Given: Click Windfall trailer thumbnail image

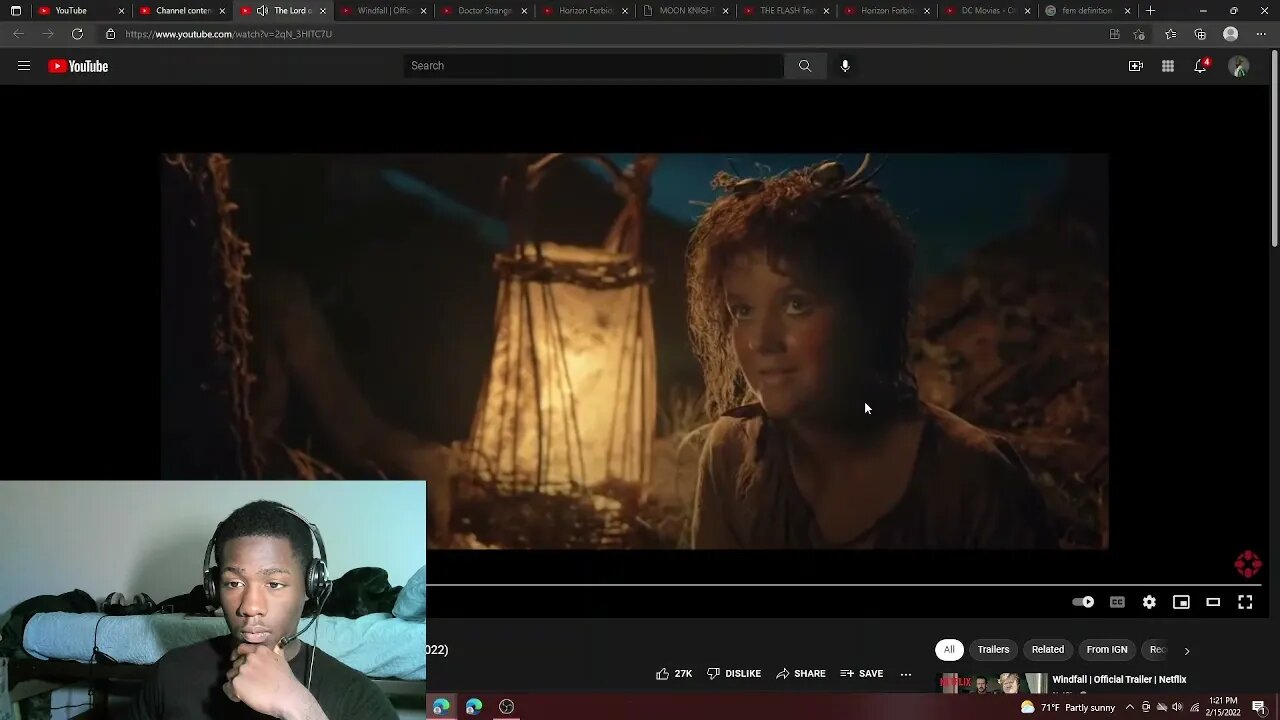Looking at the screenshot, I should click(x=992, y=683).
